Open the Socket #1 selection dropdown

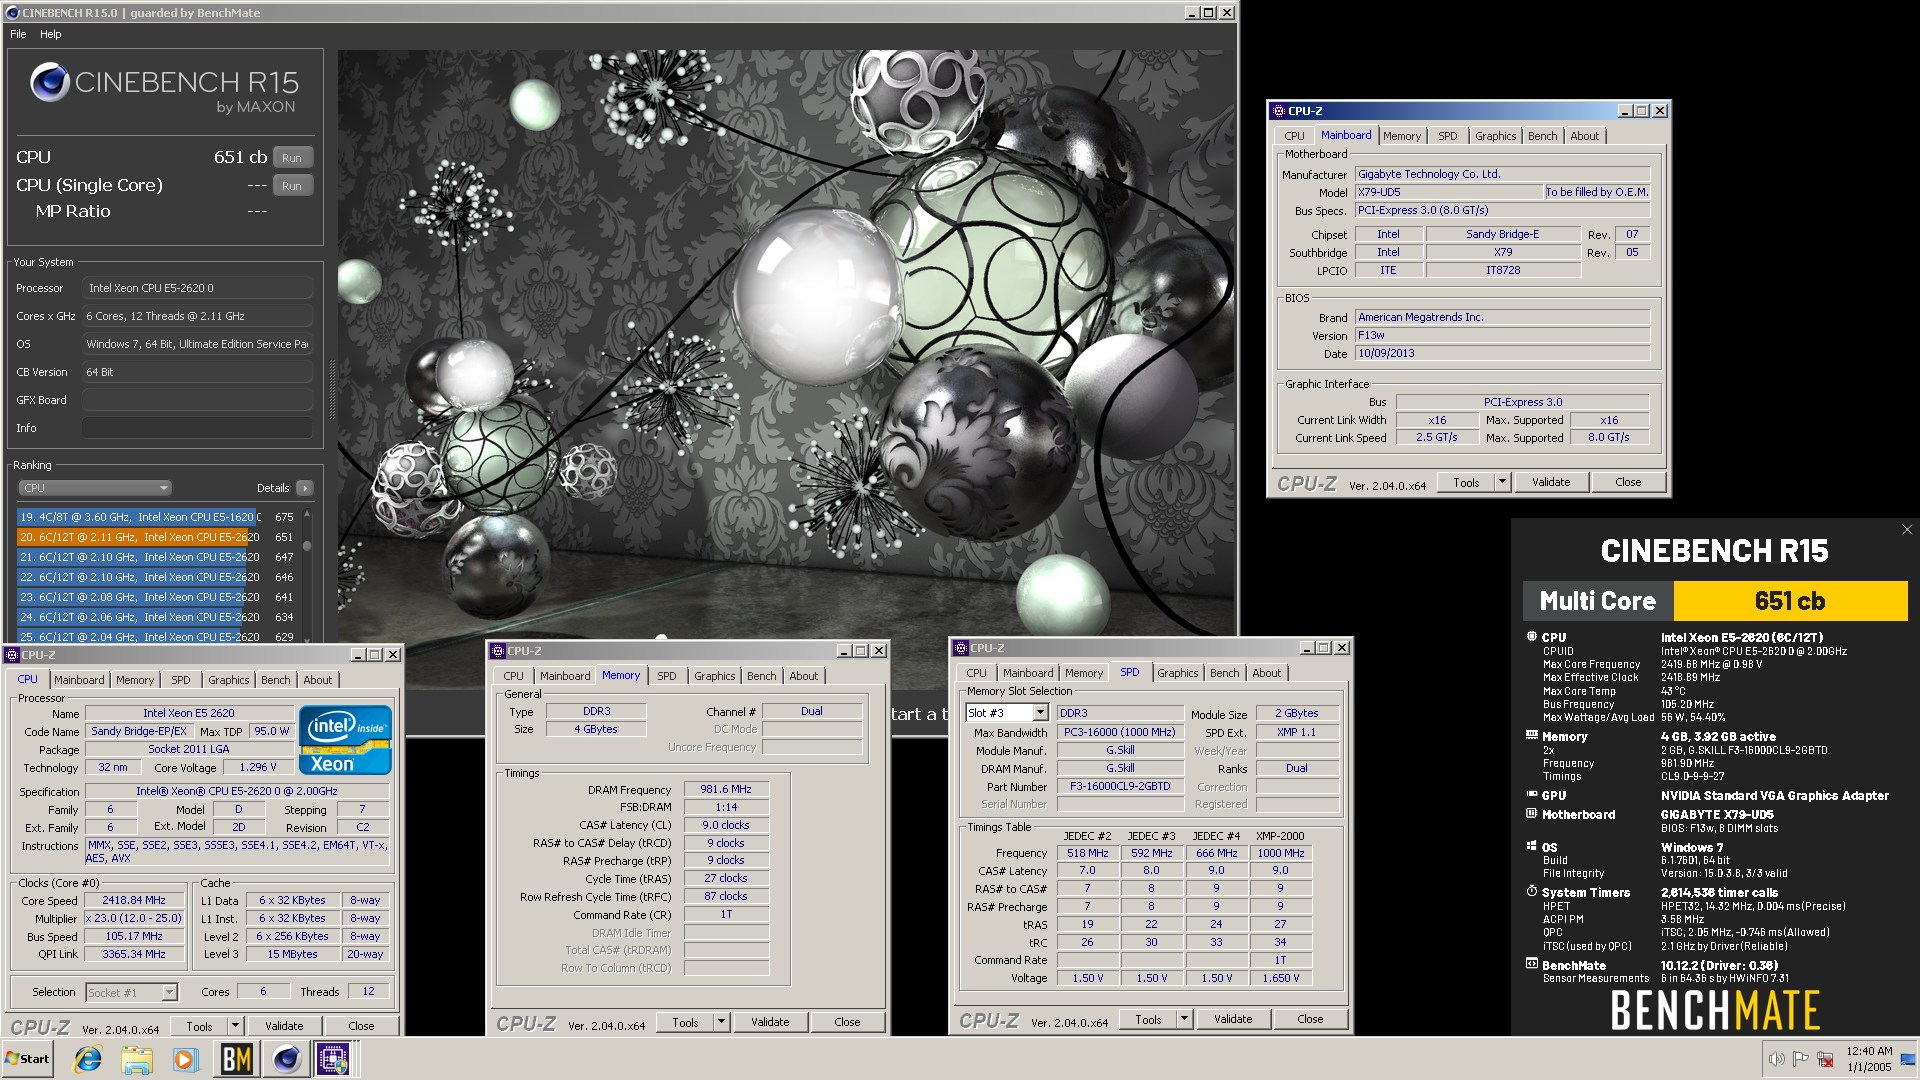point(169,992)
